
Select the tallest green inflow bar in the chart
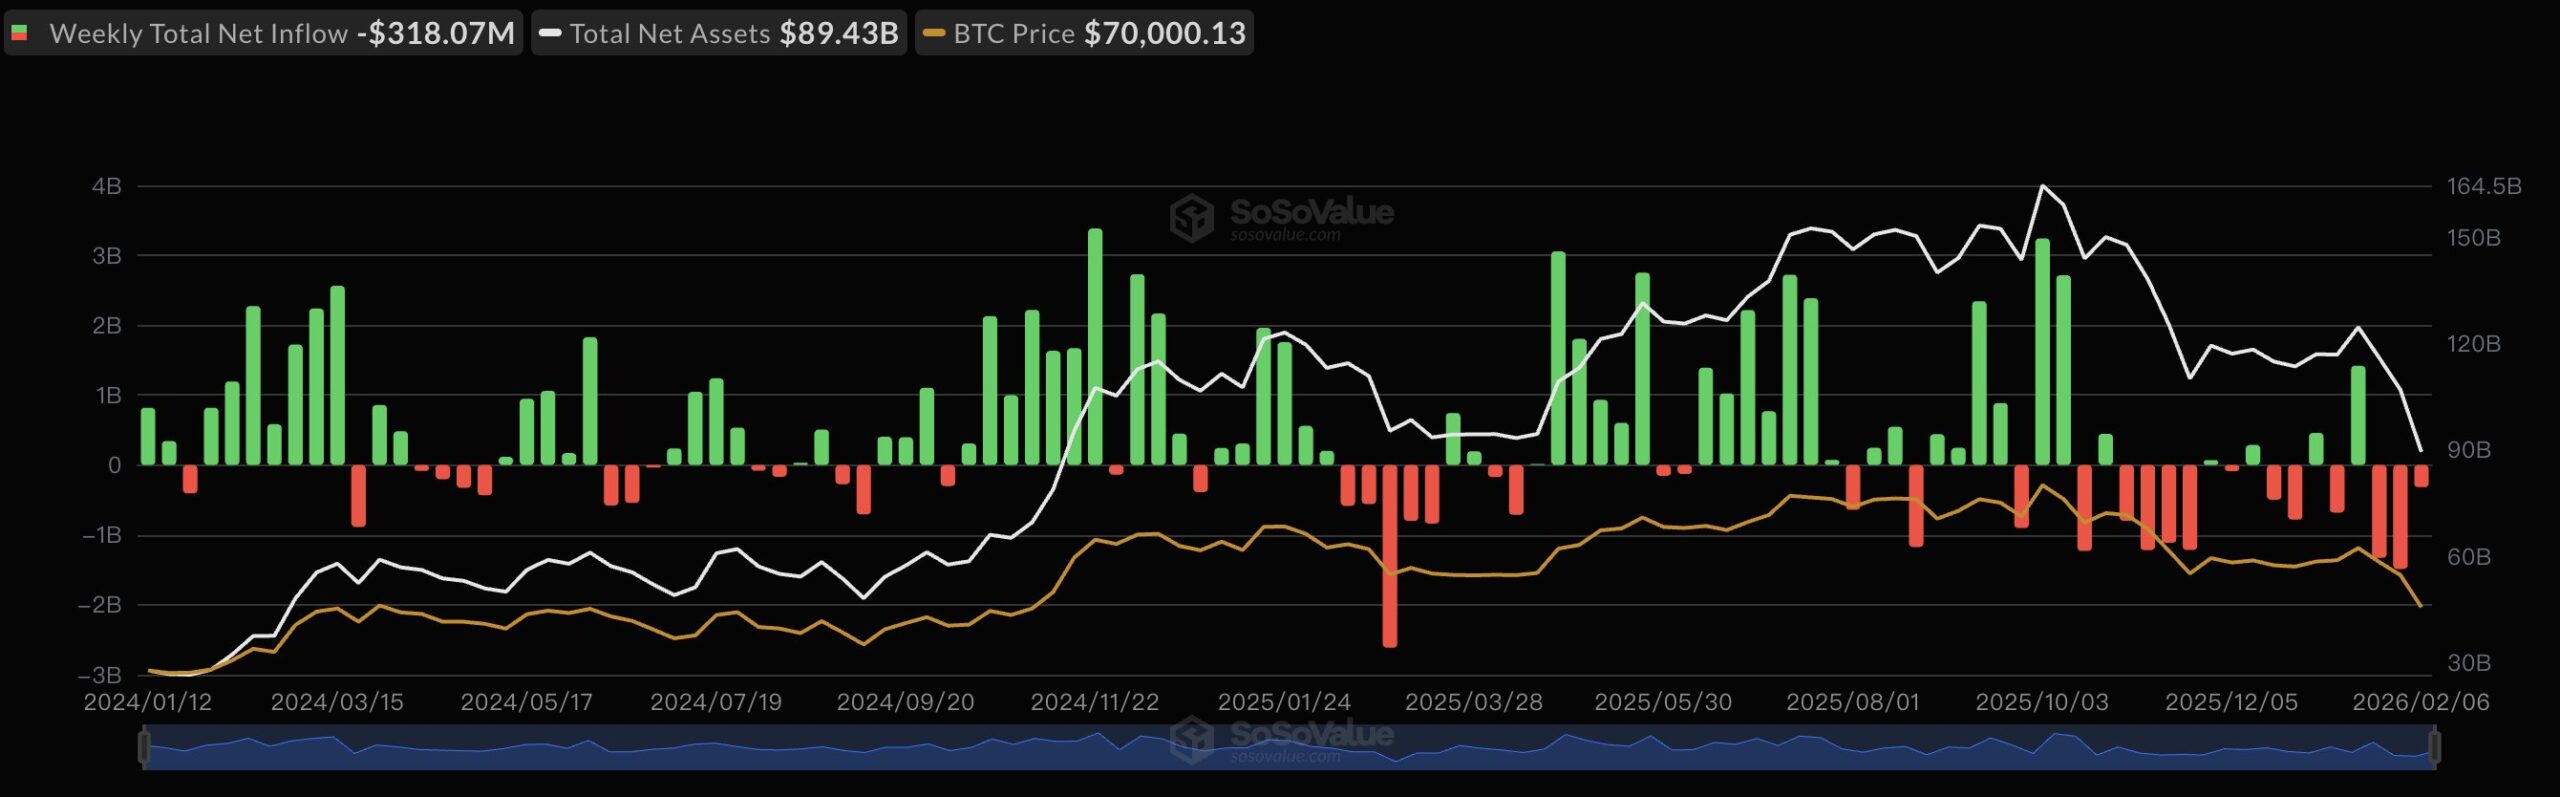click(x=1095, y=347)
